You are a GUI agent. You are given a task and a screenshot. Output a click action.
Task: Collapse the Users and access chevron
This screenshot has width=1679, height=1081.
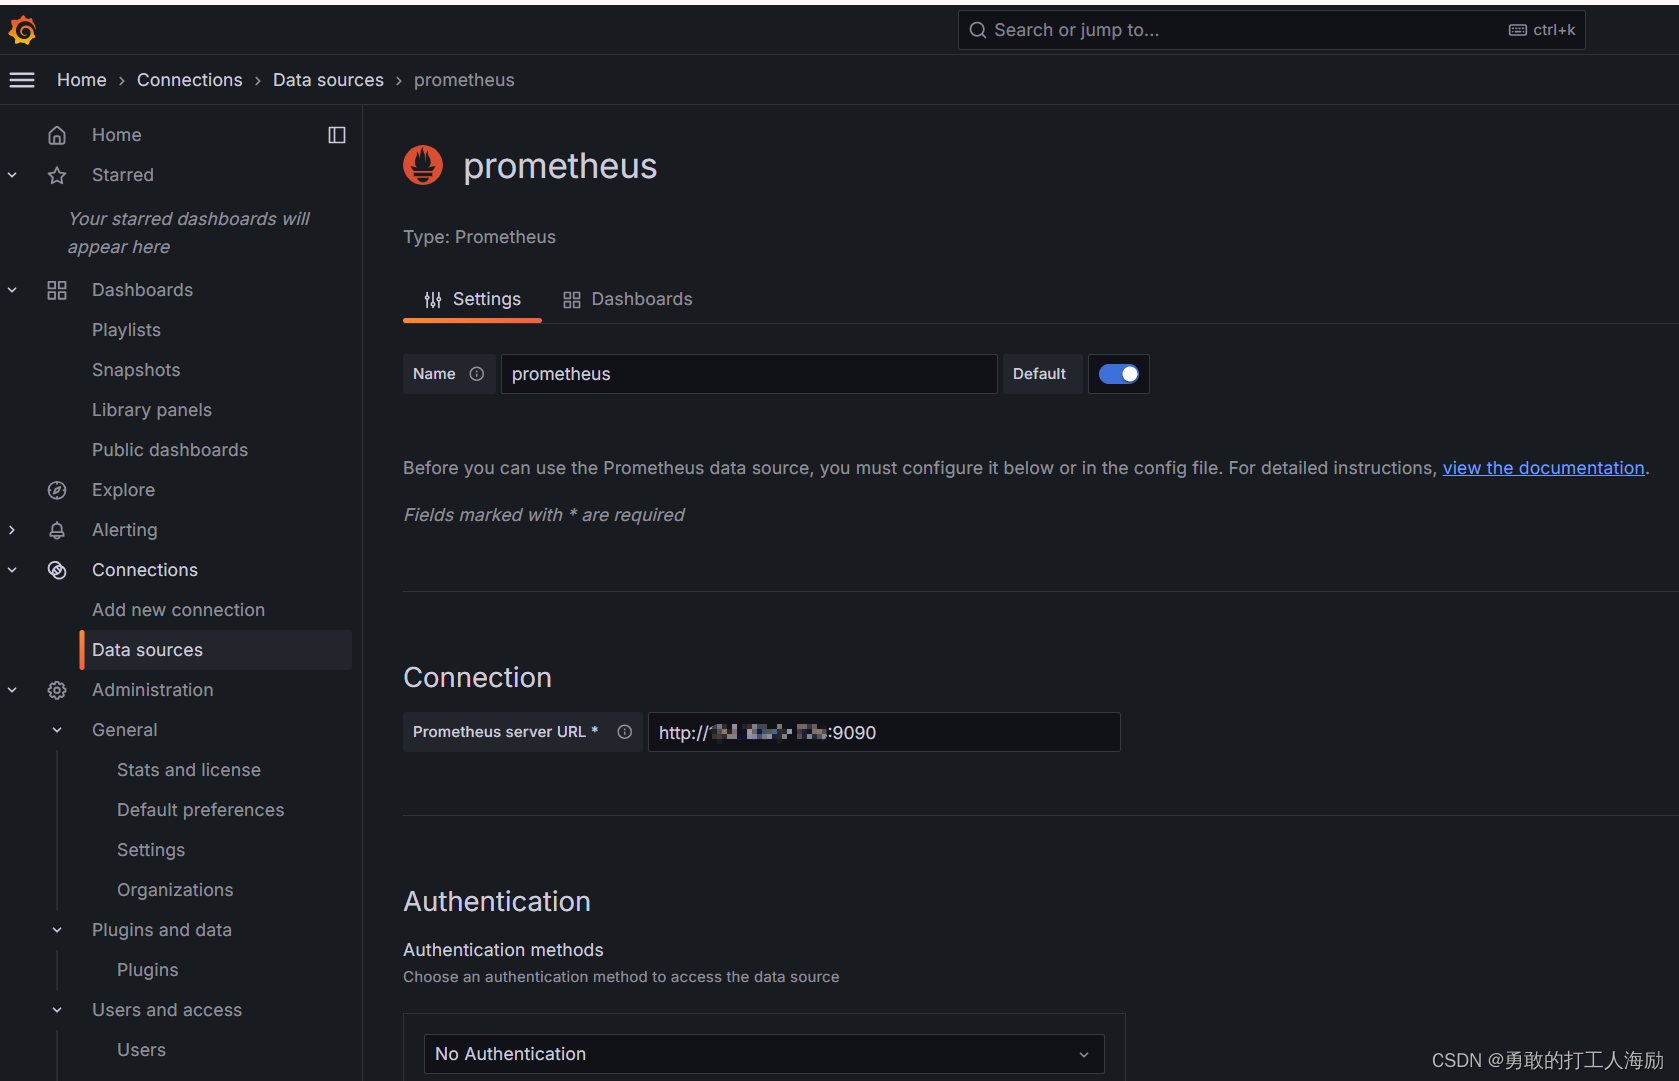coord(57,1010)
